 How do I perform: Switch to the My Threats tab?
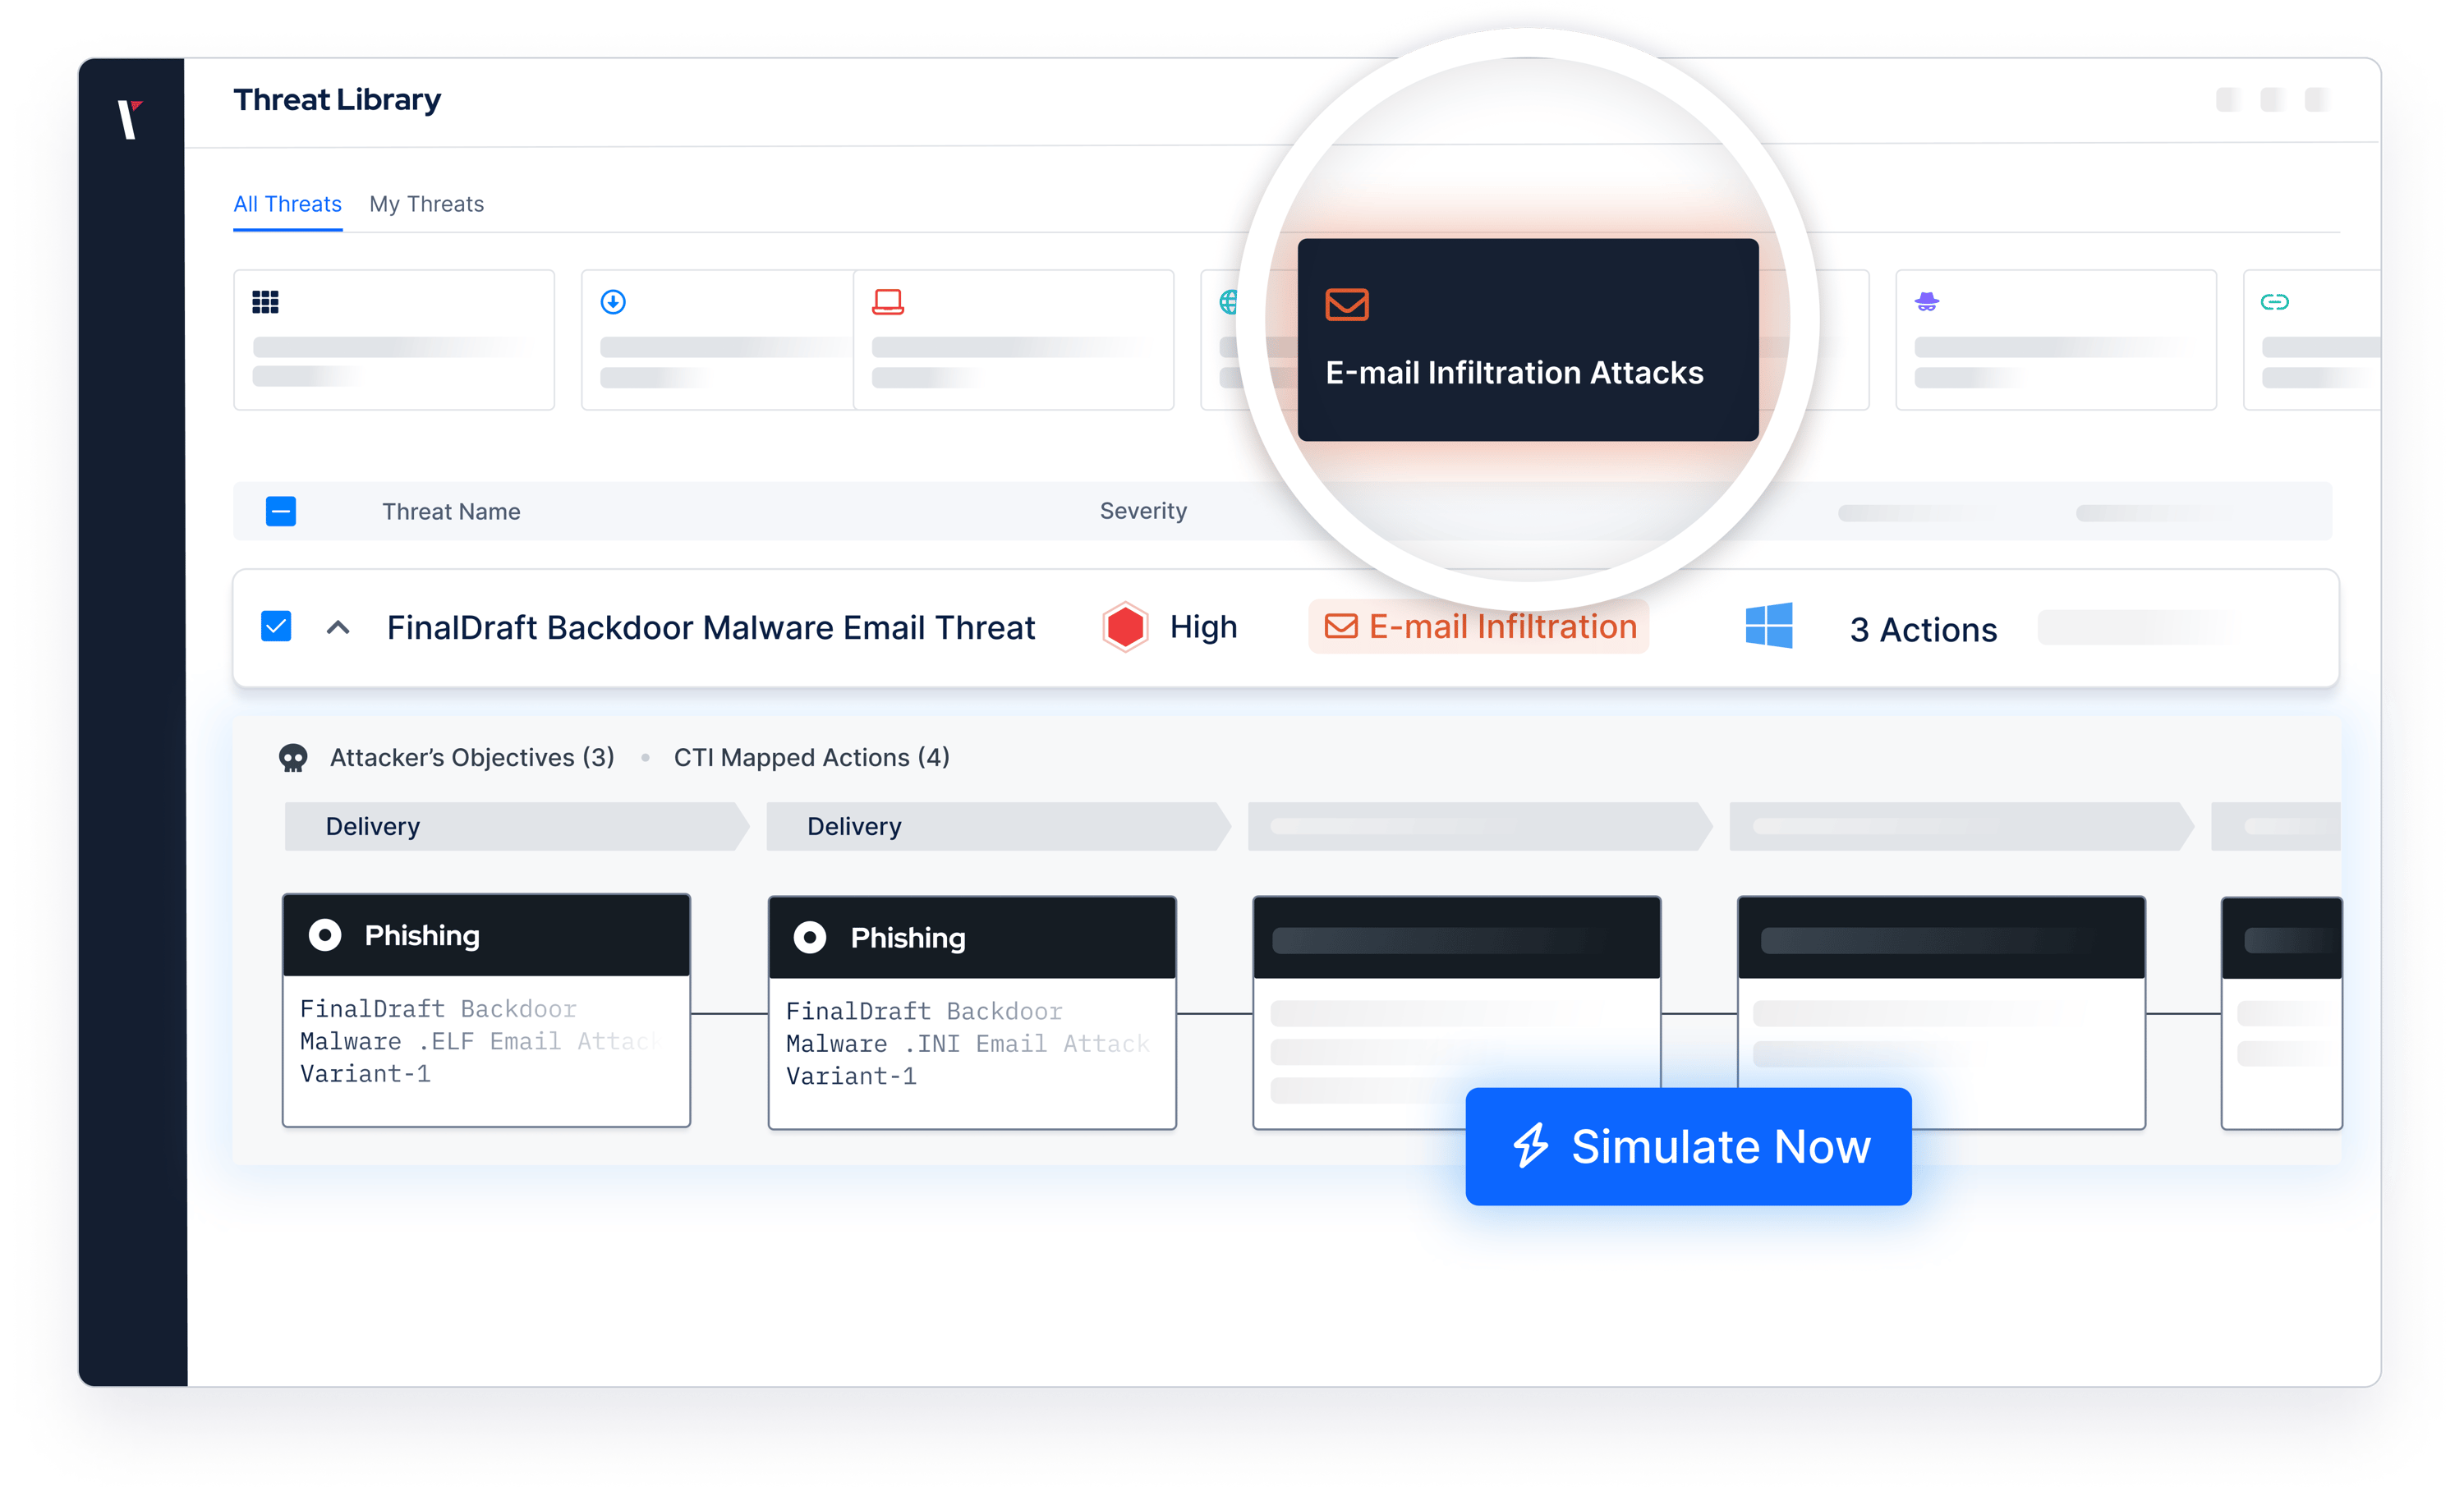(427, 204)
